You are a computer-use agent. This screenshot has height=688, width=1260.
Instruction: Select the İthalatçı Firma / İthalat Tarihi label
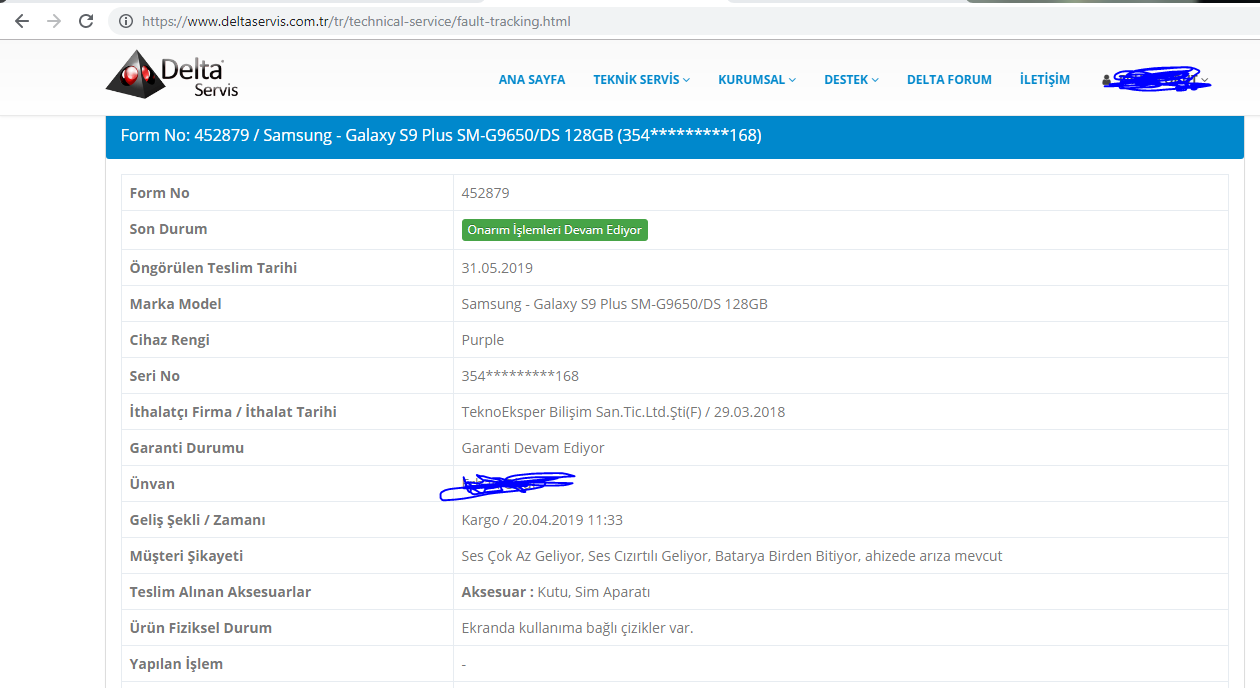(x=233, y=412)
